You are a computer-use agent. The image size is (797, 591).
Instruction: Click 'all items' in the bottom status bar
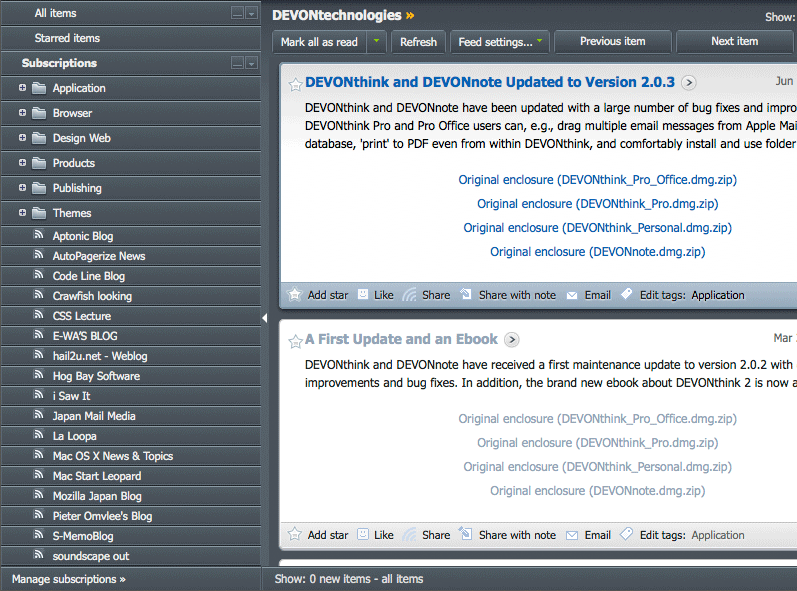click(x=402, y=579)
